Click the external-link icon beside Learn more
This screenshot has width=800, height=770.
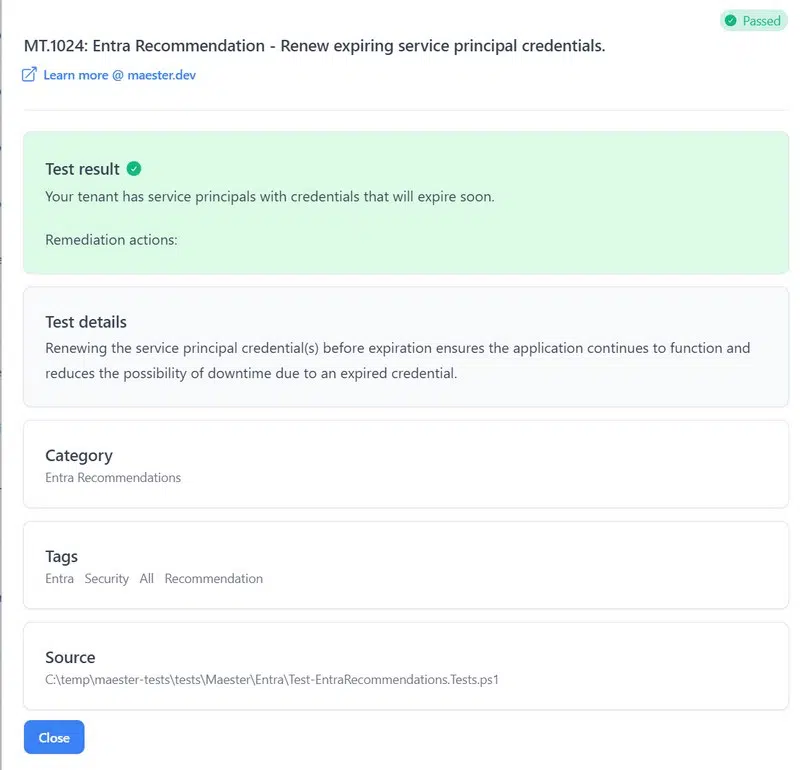point(30,75)
